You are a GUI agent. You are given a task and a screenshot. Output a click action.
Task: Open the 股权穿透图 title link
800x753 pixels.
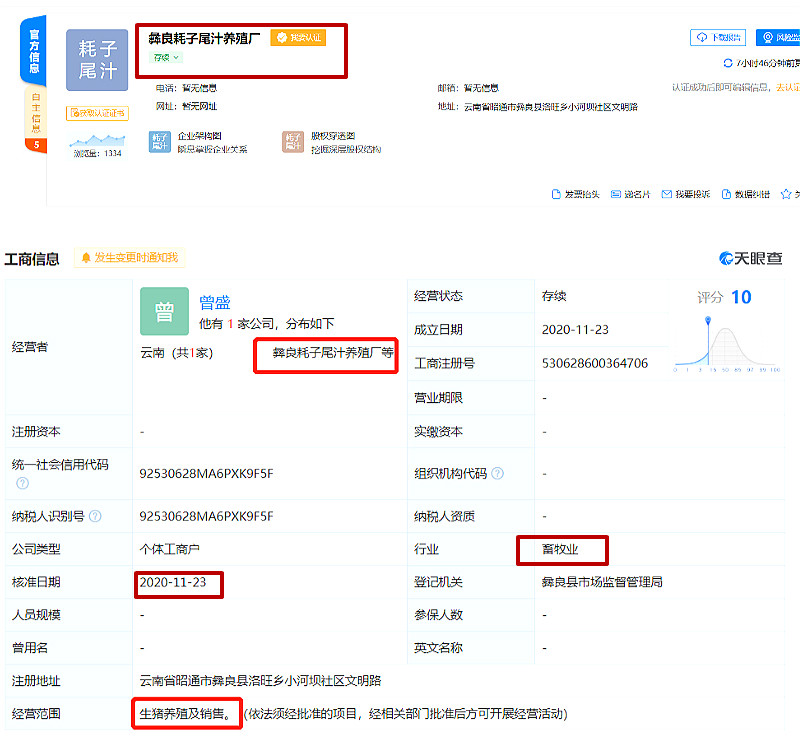click(333, 136)
